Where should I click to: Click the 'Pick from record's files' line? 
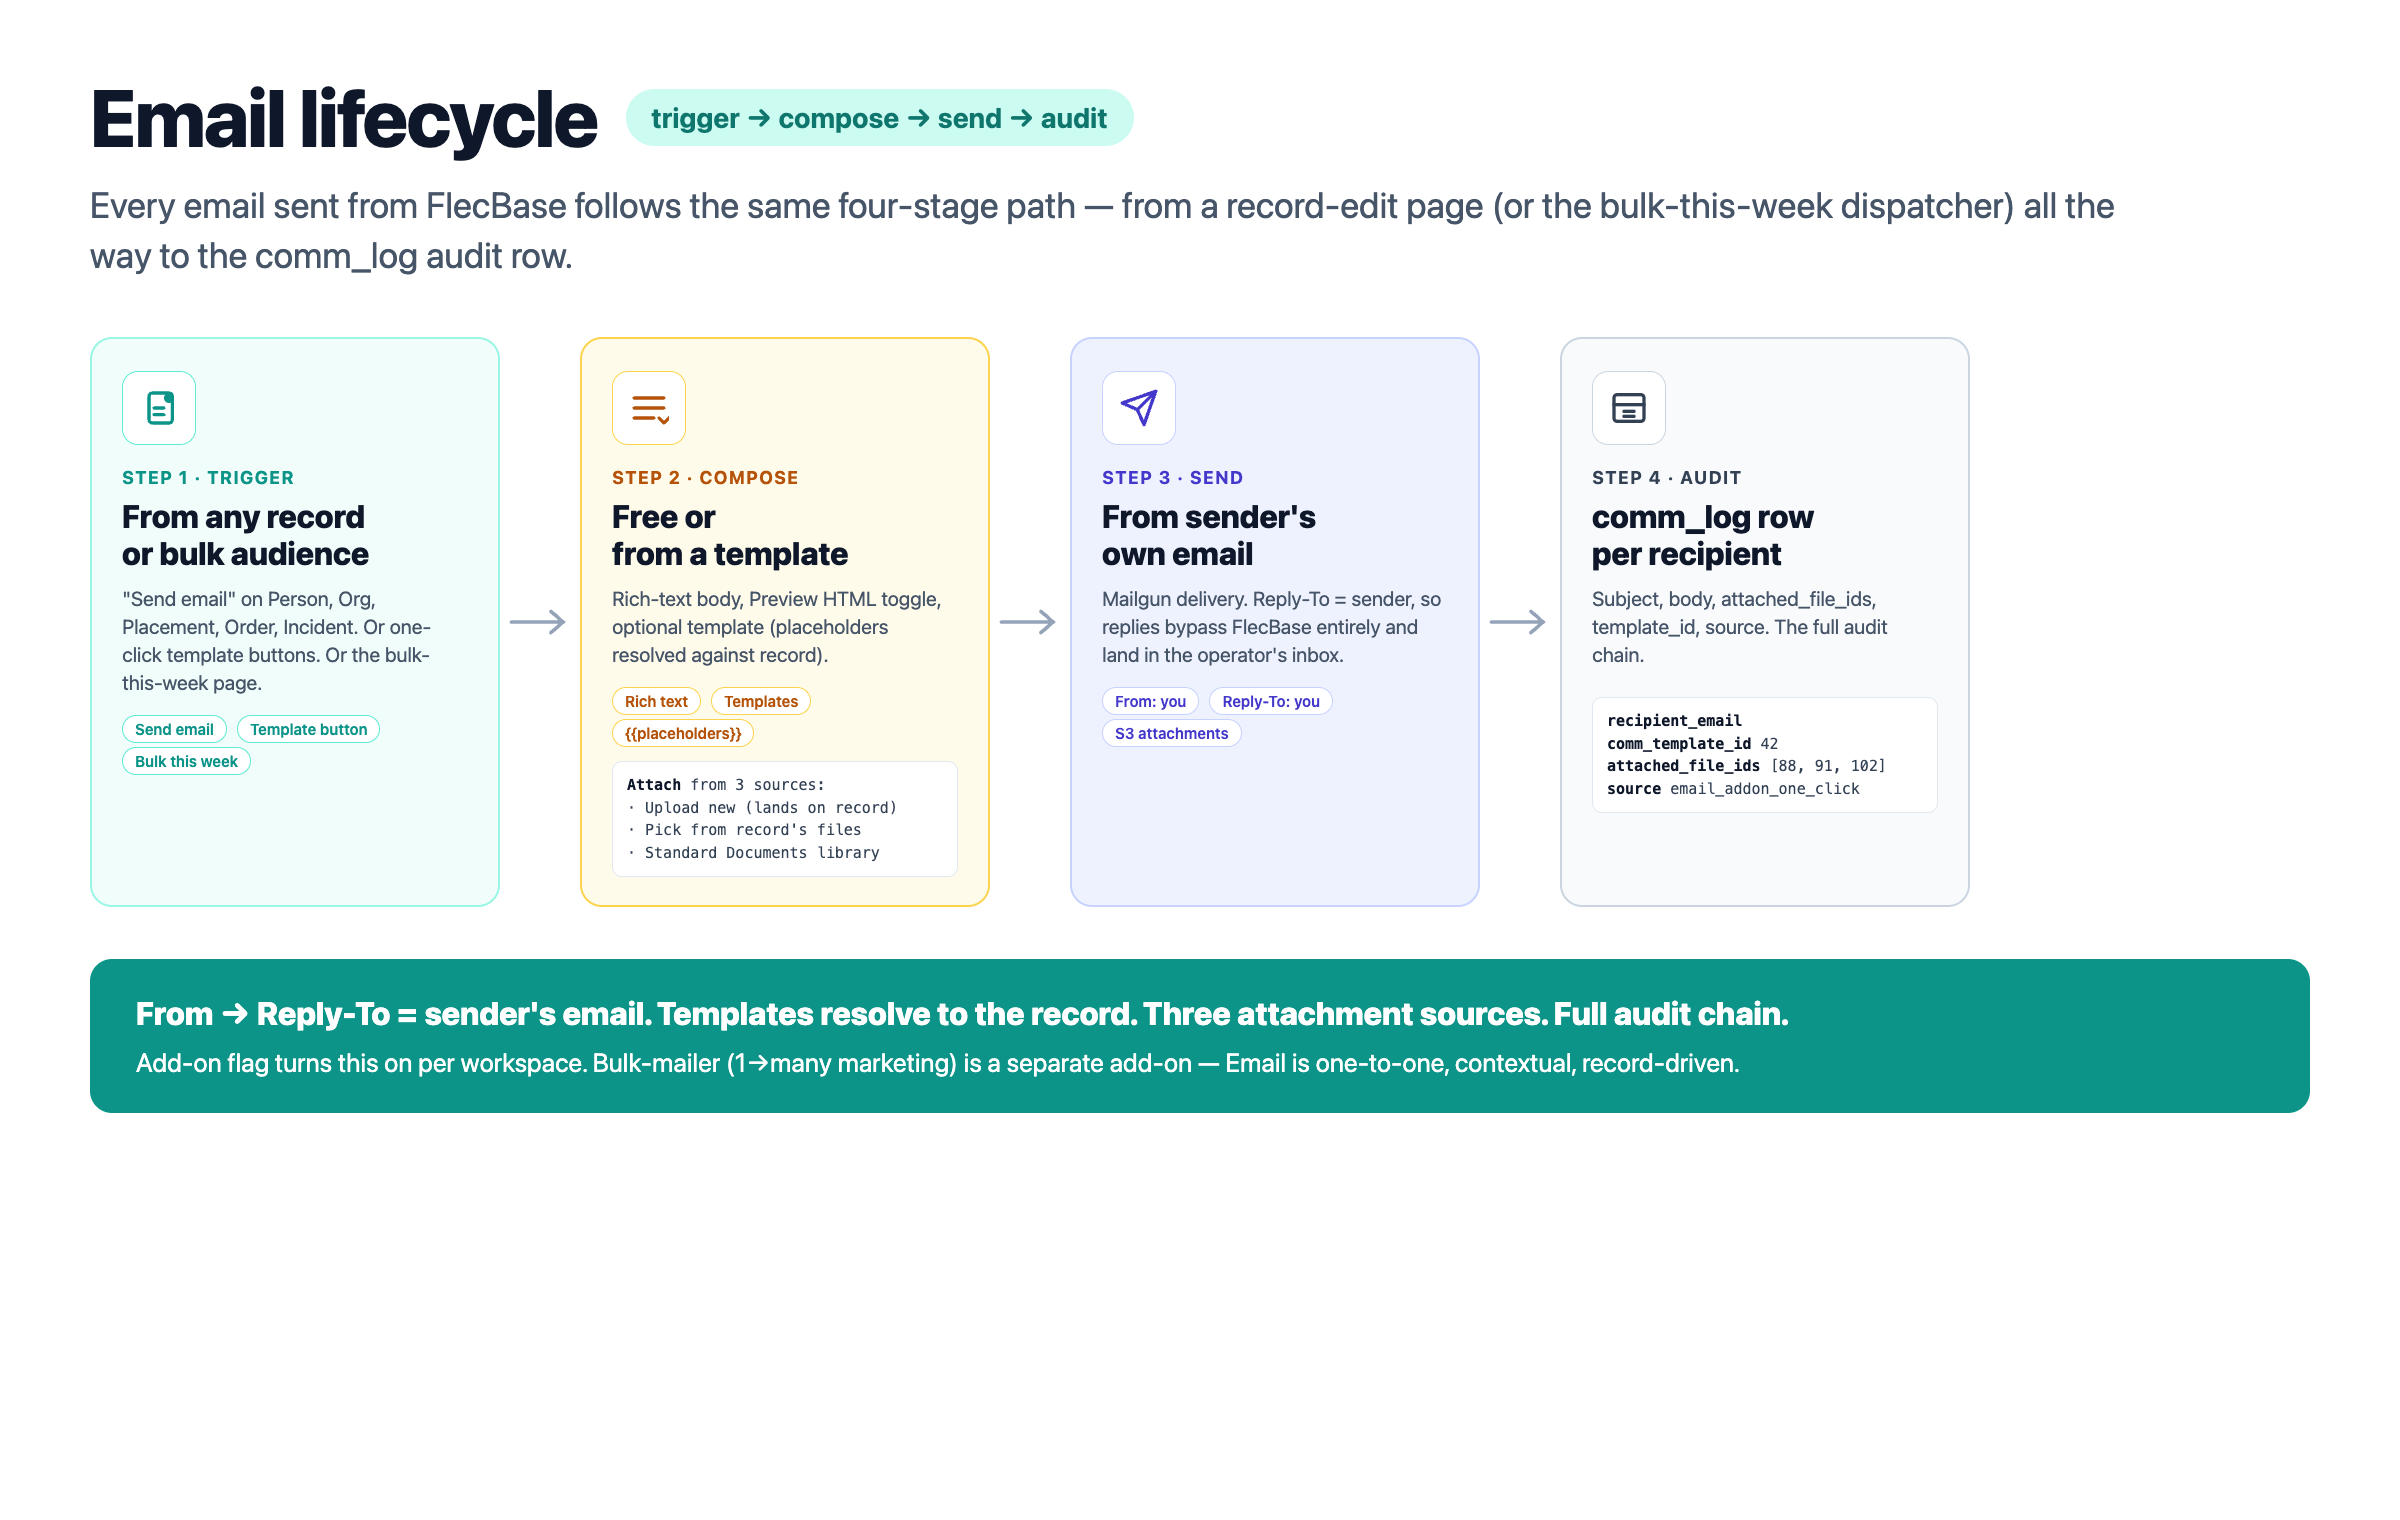pos(744,830)
